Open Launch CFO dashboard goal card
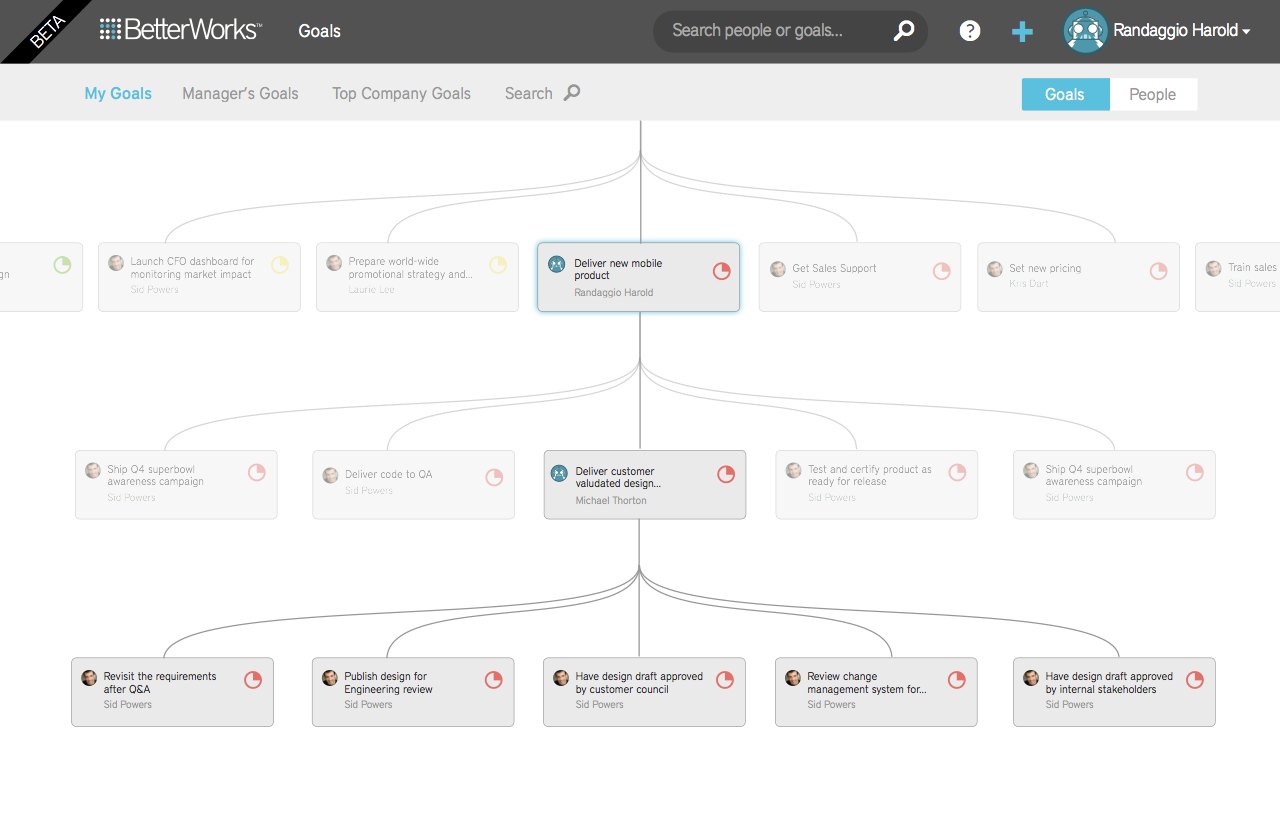 click(199, 277)
